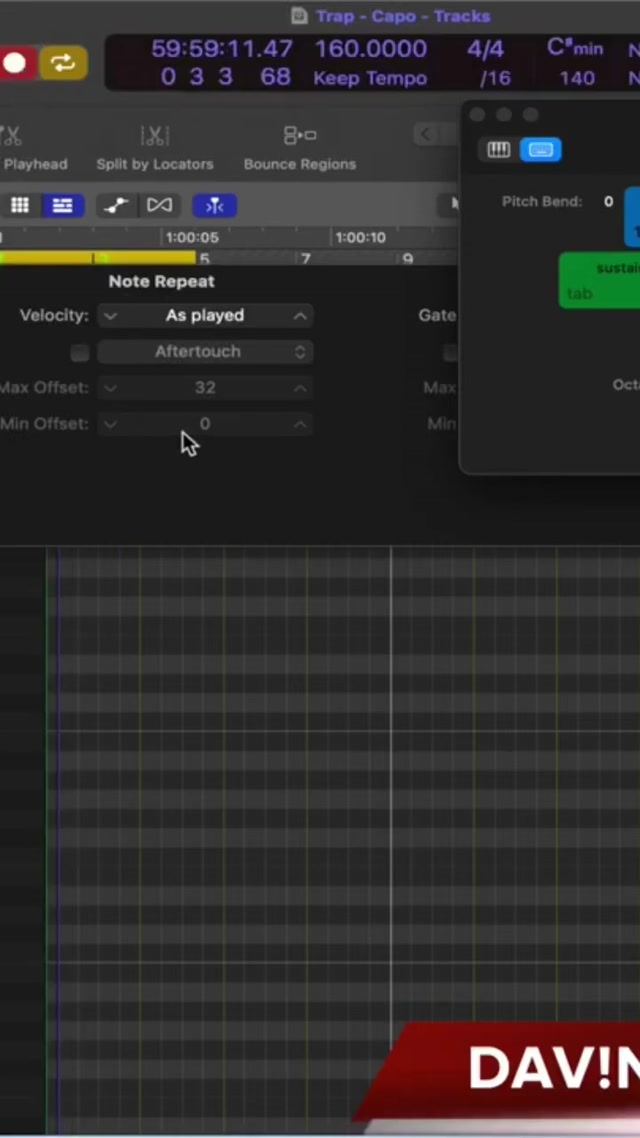Screen dimensions: 640x1138
Task: Click the Split by Locators icon
Action: coord(155,136)
